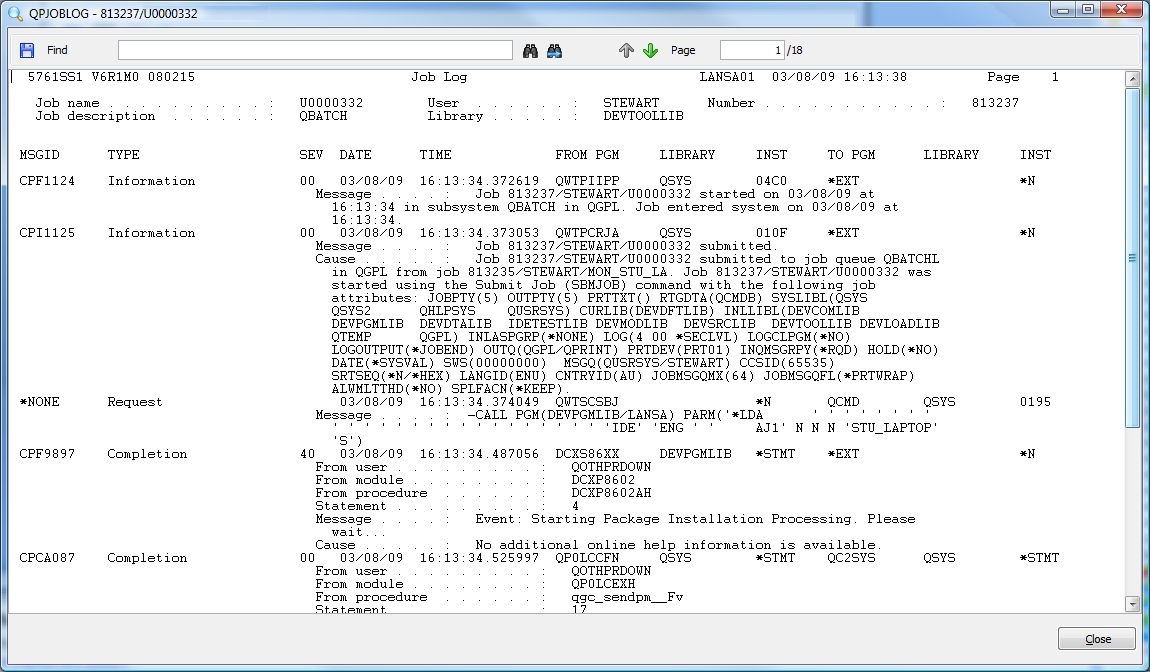Click procedure name DCXP8602AH

tap(612, 493)
